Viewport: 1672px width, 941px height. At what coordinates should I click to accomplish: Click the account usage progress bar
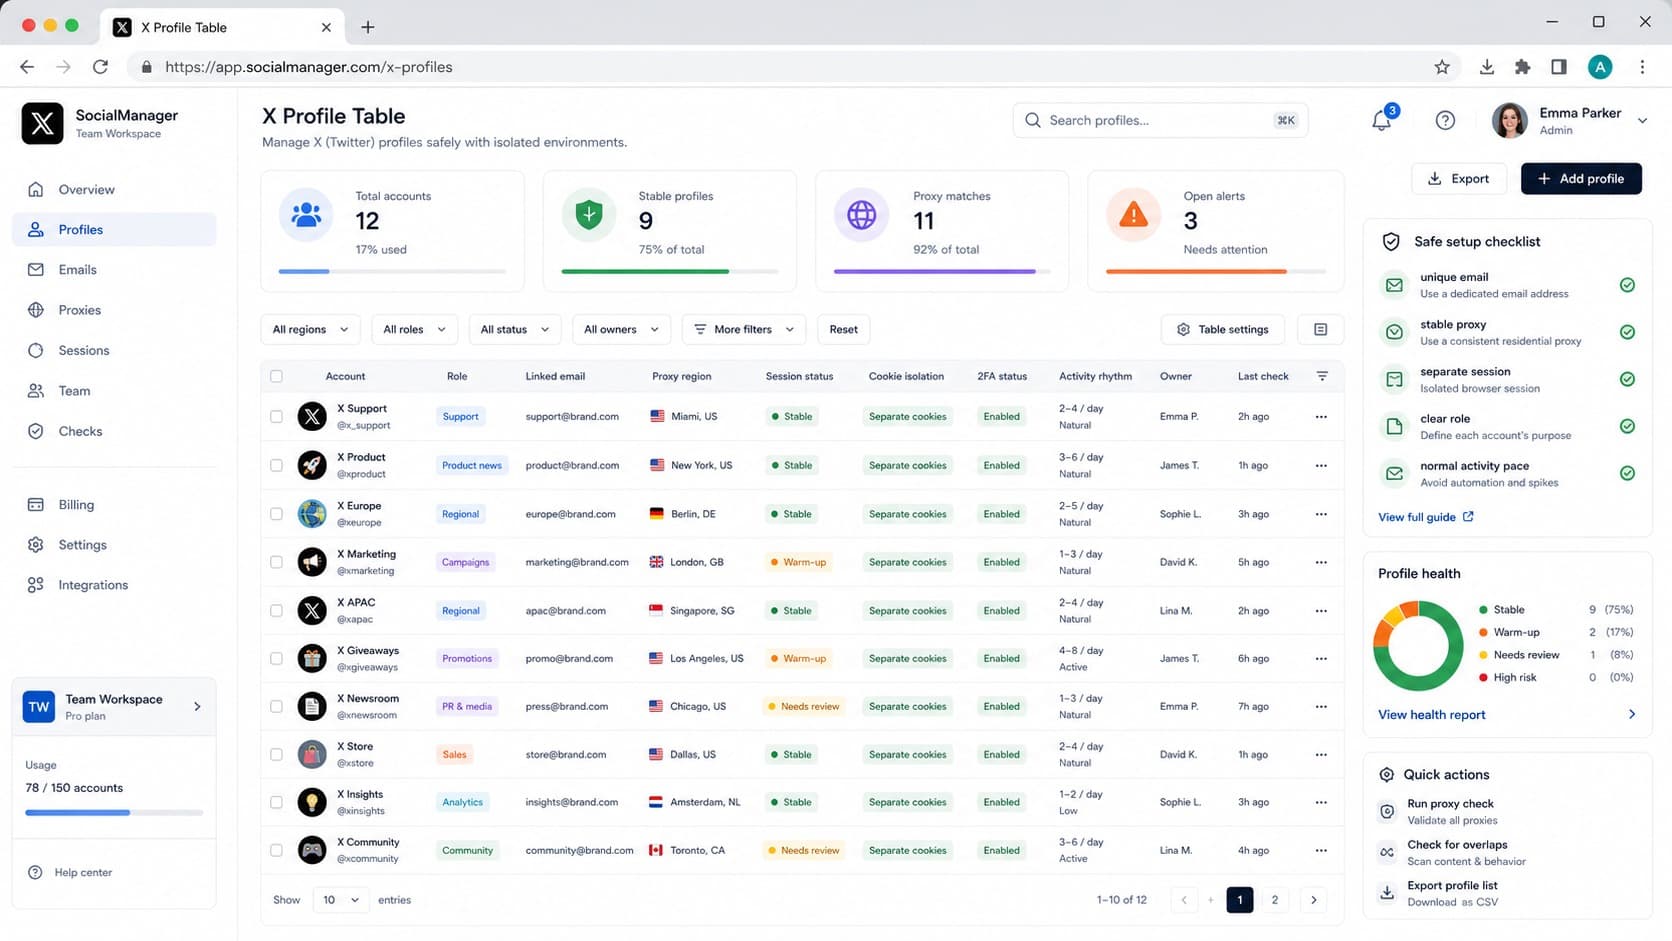click(114, 813)
